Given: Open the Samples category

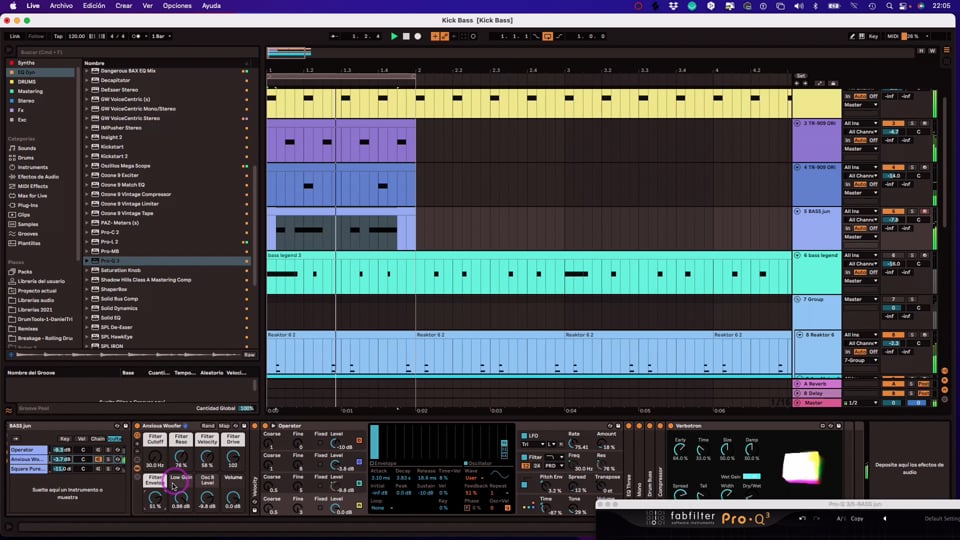Looking at the screenshot, I should [28, 224].
